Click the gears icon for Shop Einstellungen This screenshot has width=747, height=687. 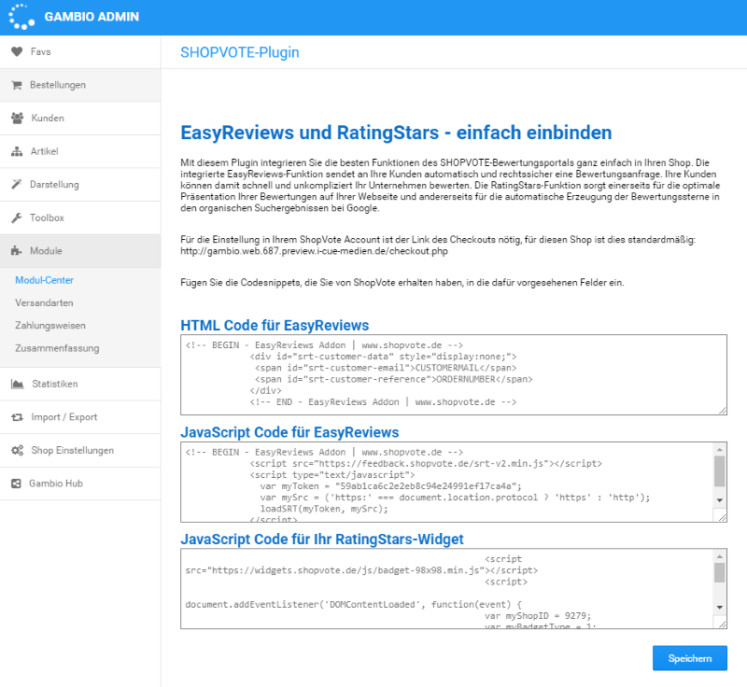16,450
